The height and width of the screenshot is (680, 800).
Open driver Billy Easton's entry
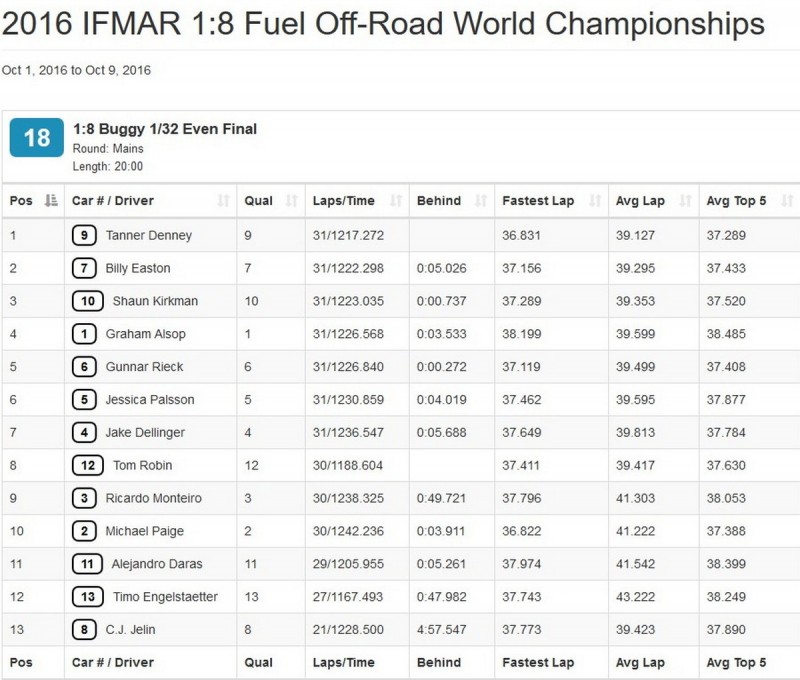tap(138, 268)
